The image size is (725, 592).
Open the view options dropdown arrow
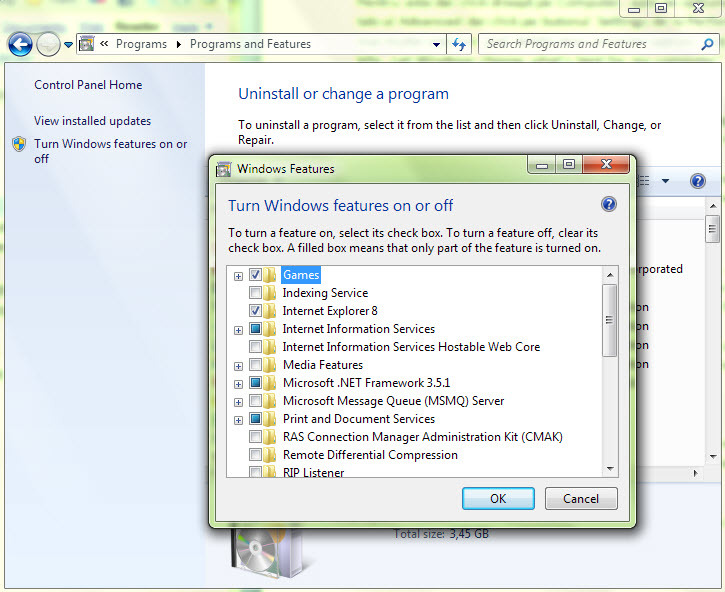tap(665, 181)
